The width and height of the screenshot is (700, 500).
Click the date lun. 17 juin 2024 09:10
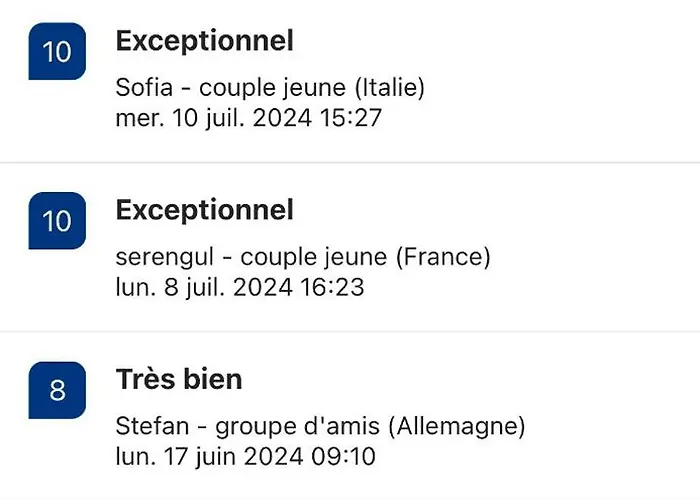(247, 457)
